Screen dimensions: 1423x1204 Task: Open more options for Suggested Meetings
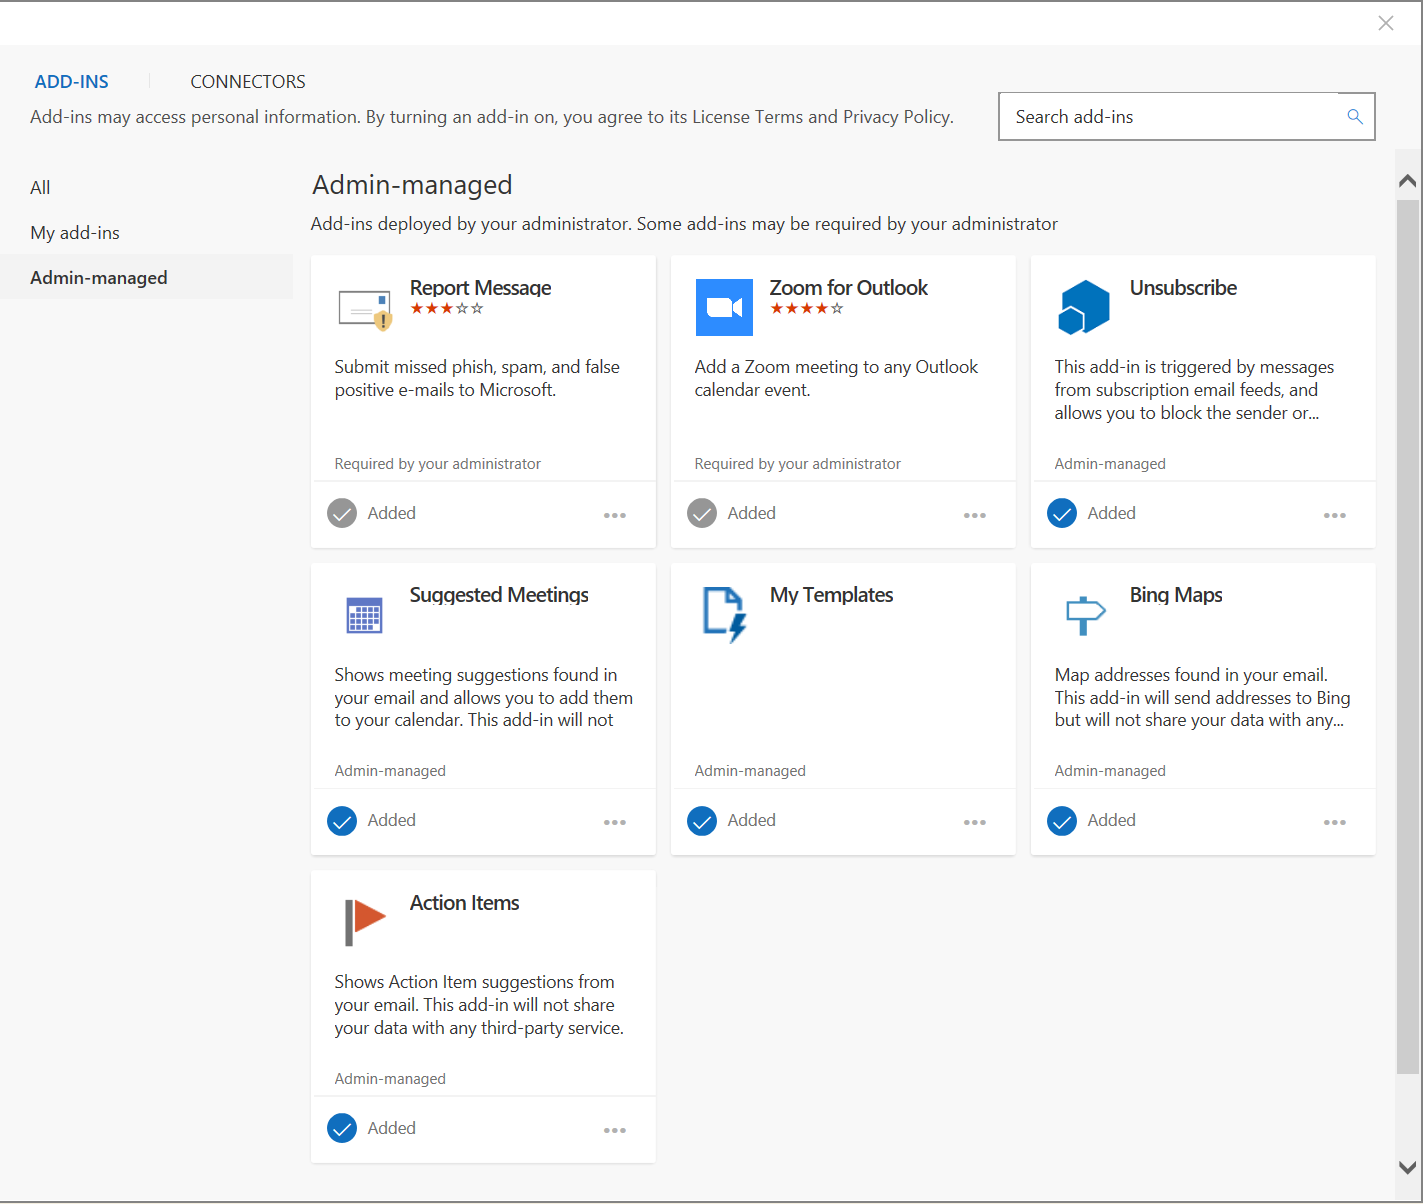(615, 822)
